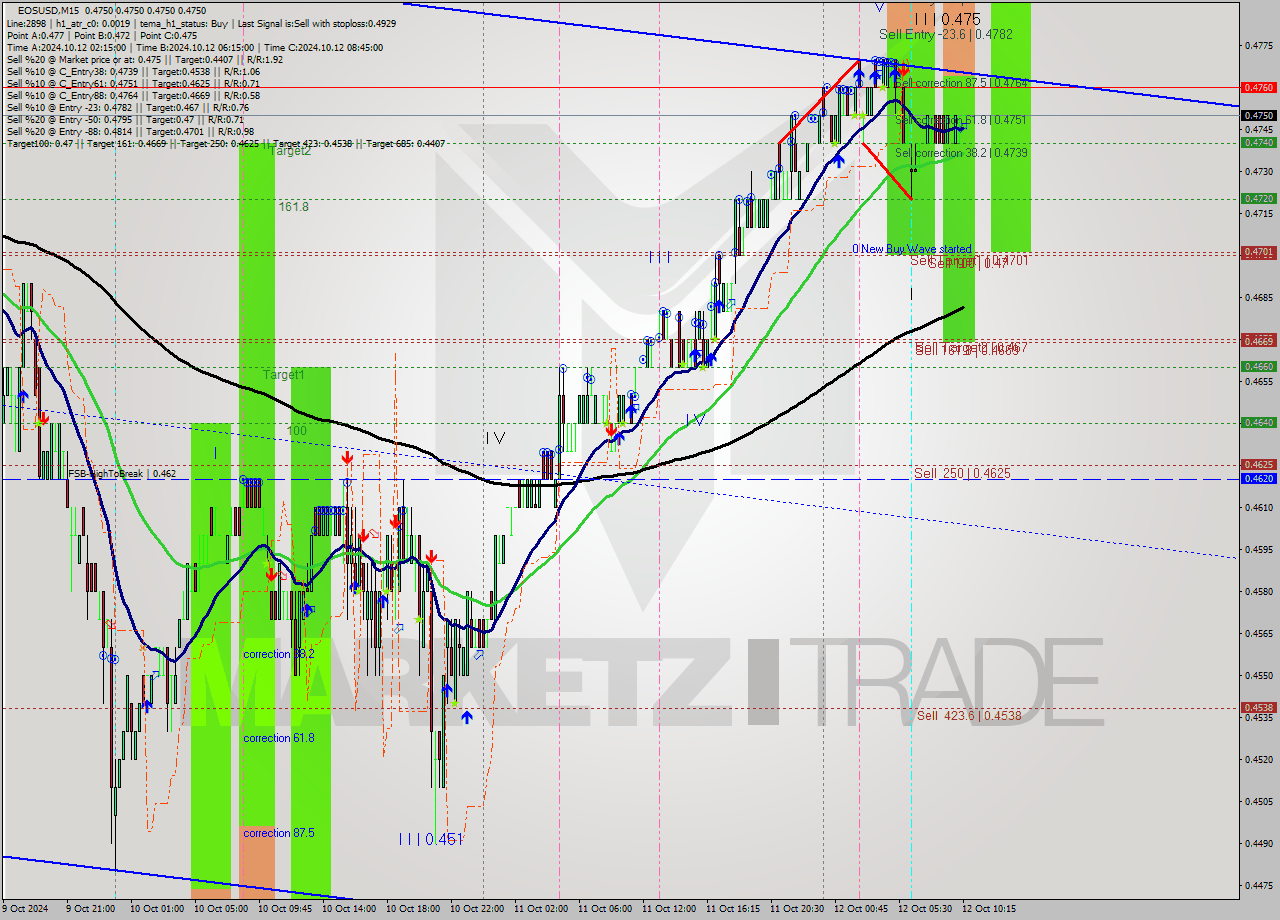Click the green 0.4720 price tag

click(x=1258, y=199)
